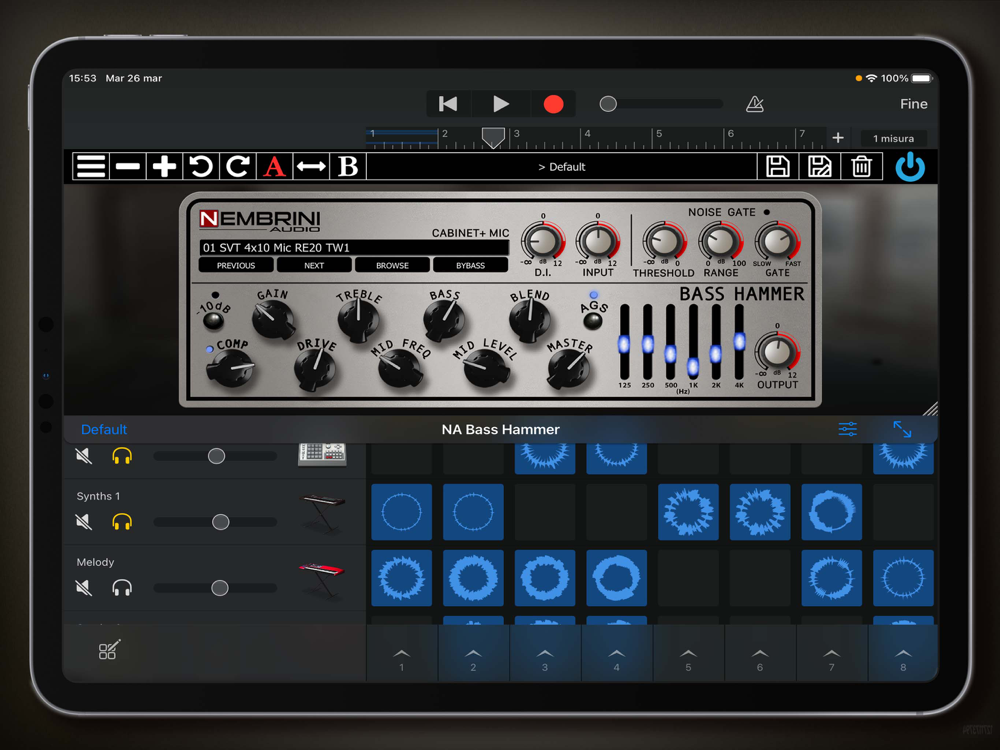Open the grid cell edit icon
Viewport: 1000px width, 750px height.
108,650
